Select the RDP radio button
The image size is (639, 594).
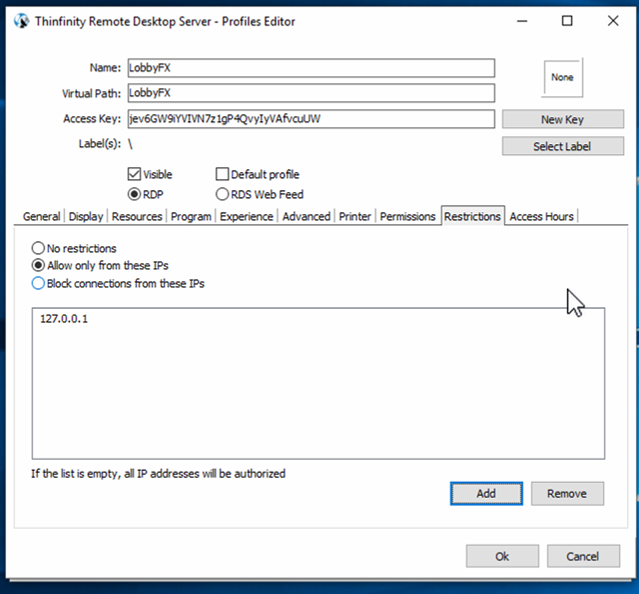[135, 194]
